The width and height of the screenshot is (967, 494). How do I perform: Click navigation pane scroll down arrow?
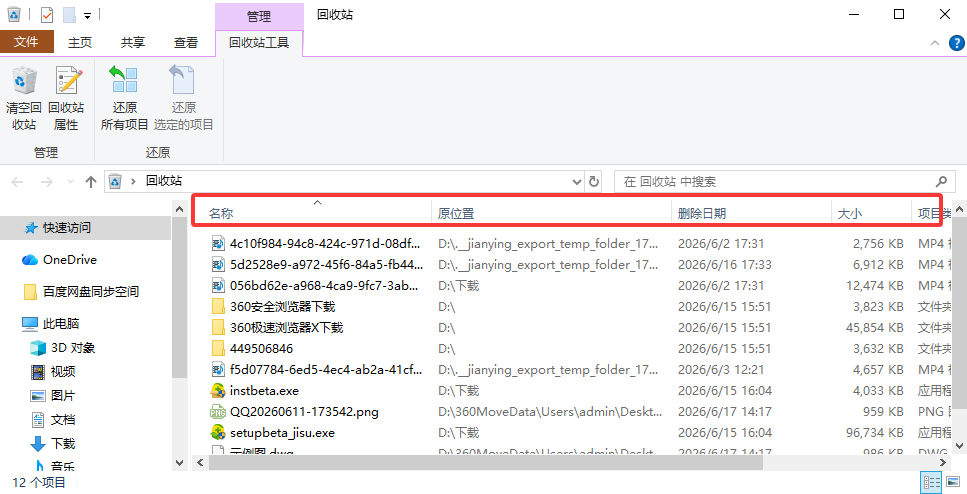pos(179,463)
